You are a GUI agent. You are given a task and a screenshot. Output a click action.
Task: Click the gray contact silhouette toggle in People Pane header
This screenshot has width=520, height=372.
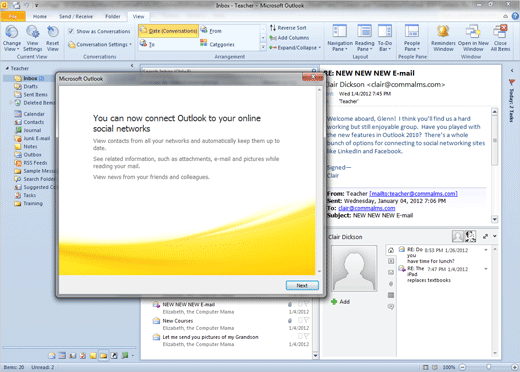coord(458,236)
